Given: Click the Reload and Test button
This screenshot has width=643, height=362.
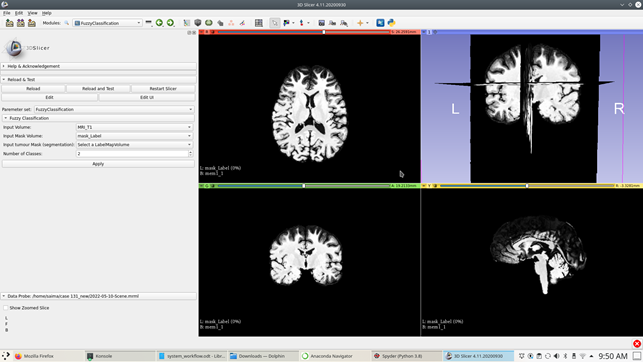Looking at the screenshot, I should (98, 89).
